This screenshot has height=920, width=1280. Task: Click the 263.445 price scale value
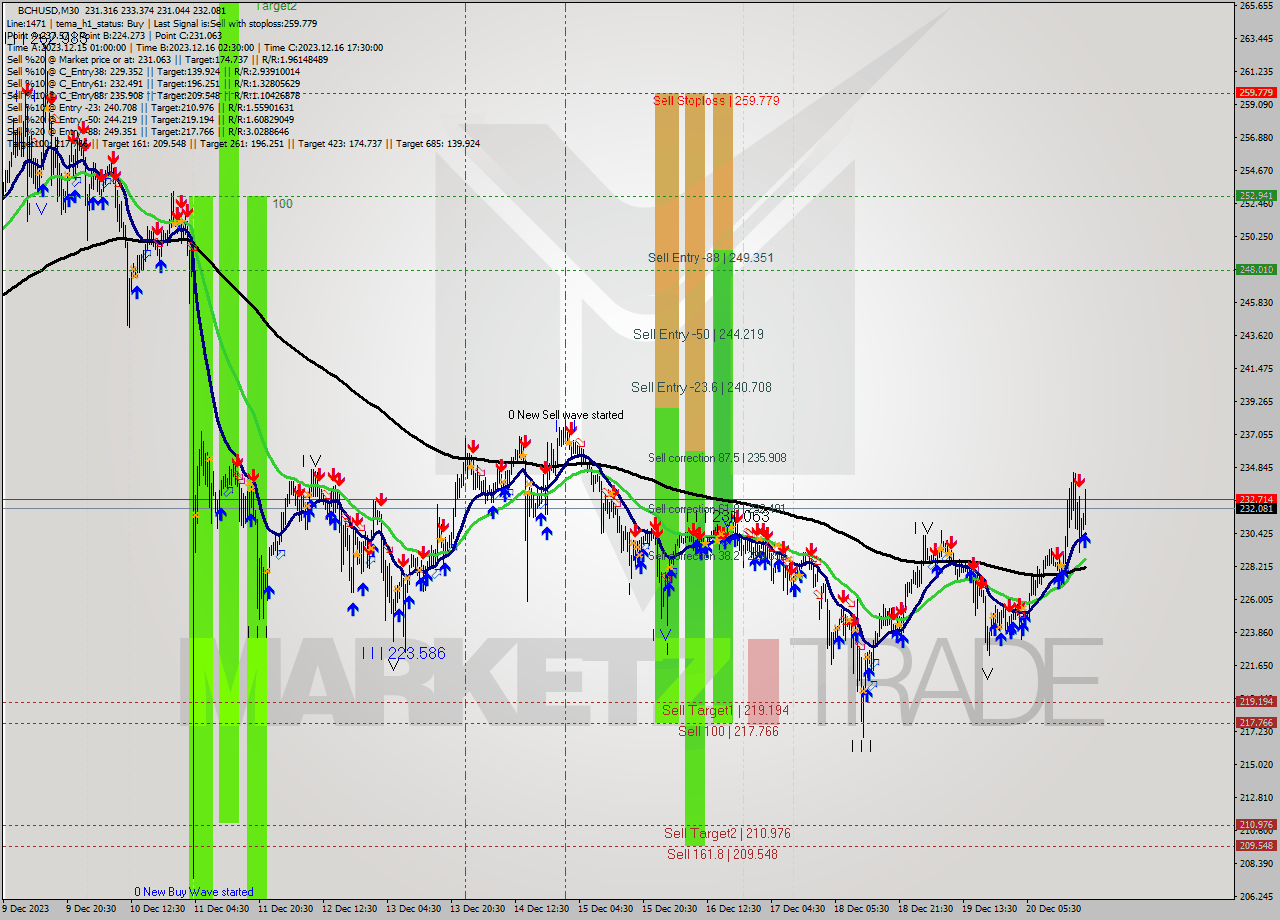click(1255, 39)
